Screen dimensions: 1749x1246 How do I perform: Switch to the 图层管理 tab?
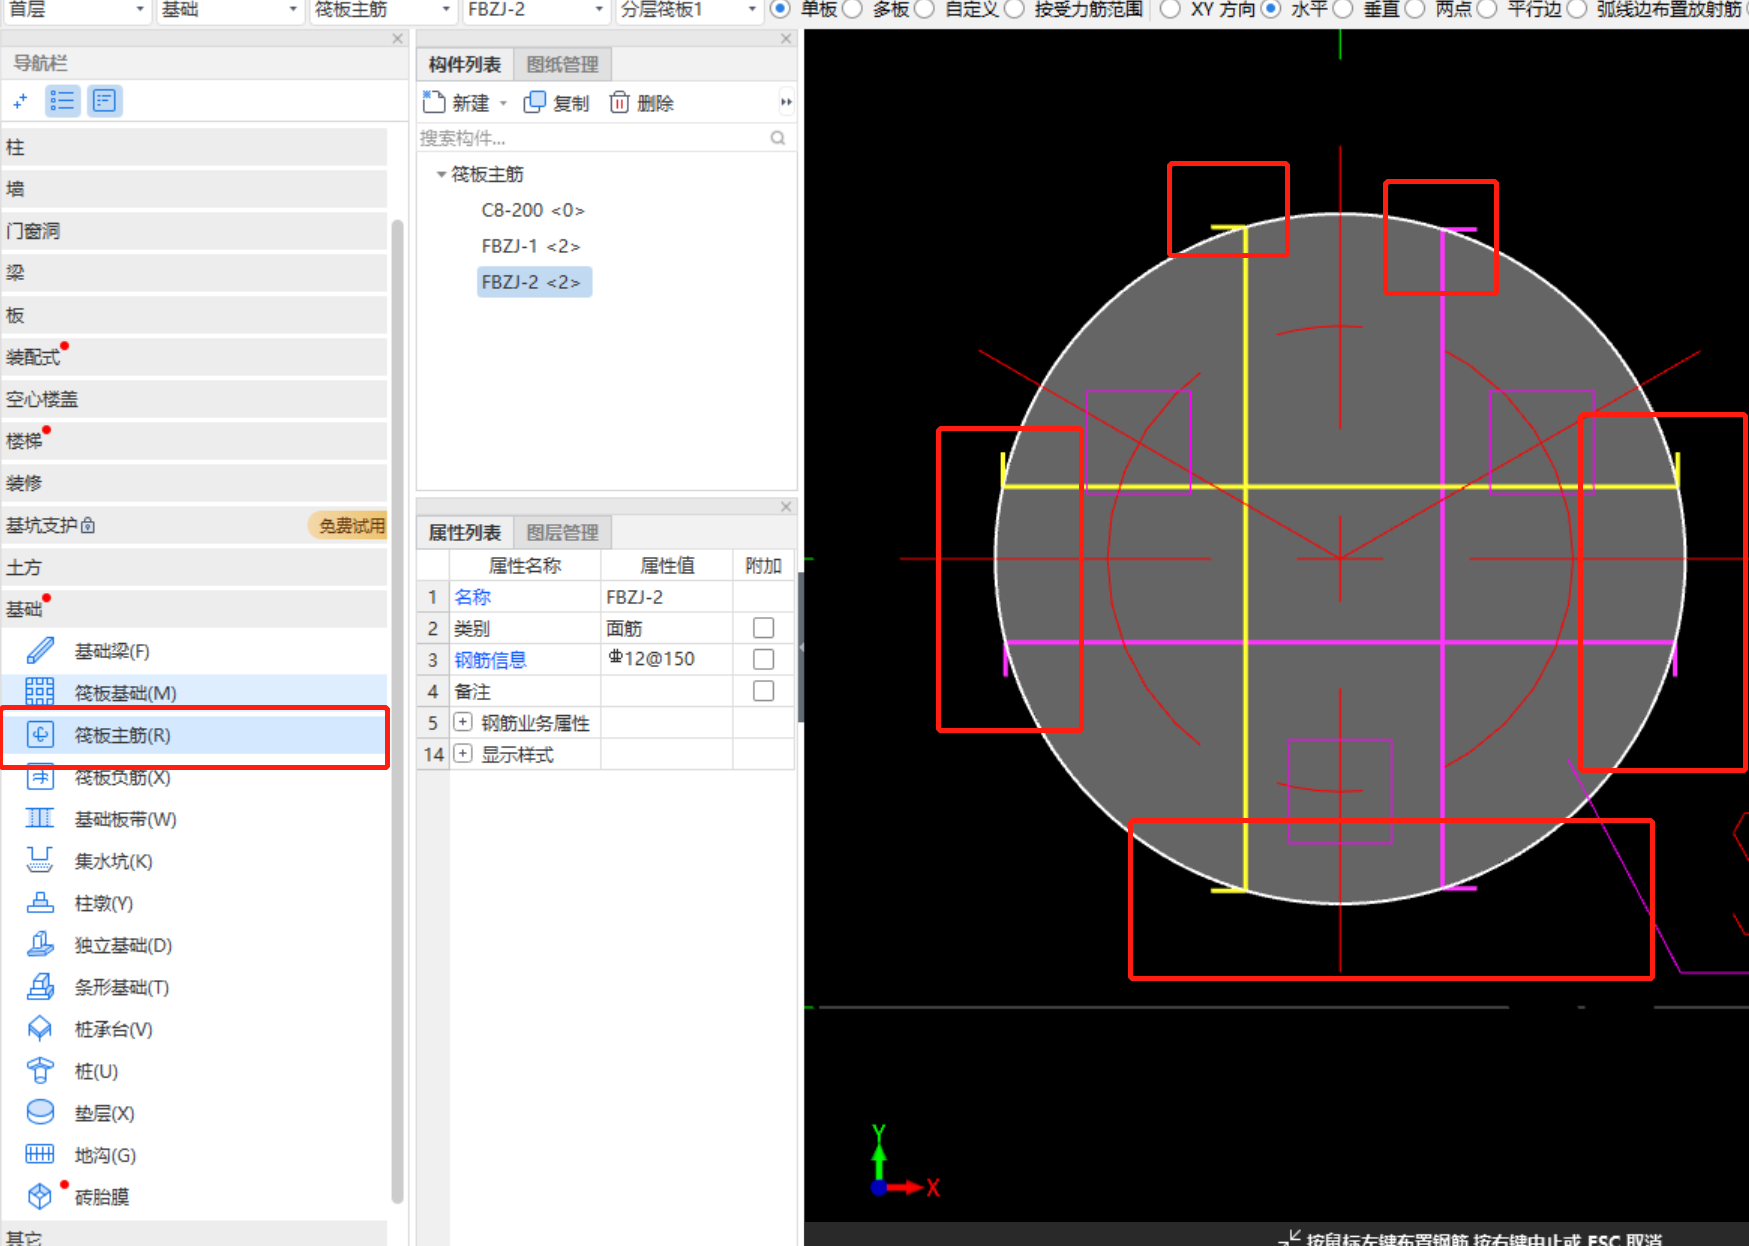click(563, 533)
